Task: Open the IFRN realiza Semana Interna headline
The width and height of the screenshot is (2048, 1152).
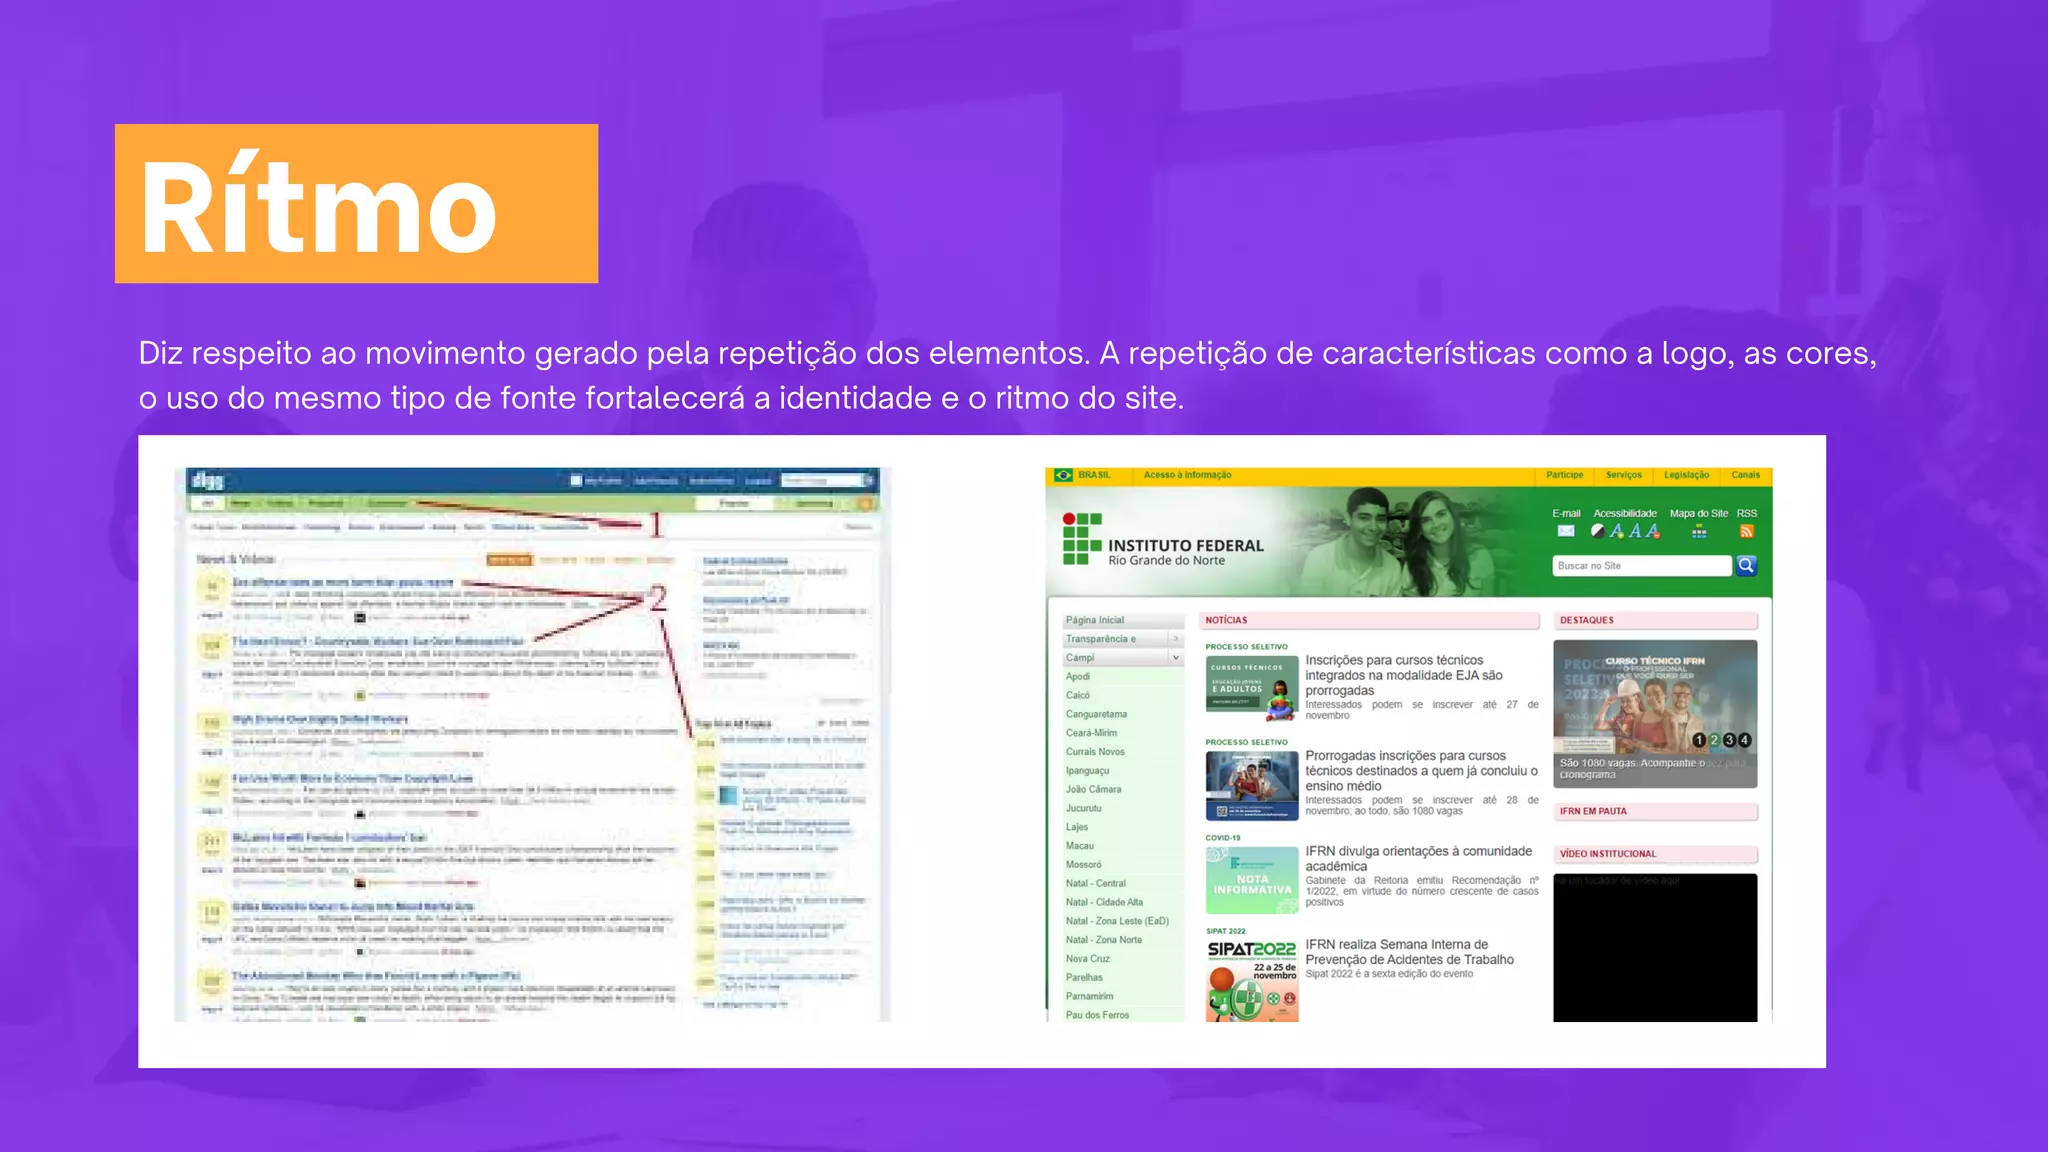Action: click(1409, 952)
